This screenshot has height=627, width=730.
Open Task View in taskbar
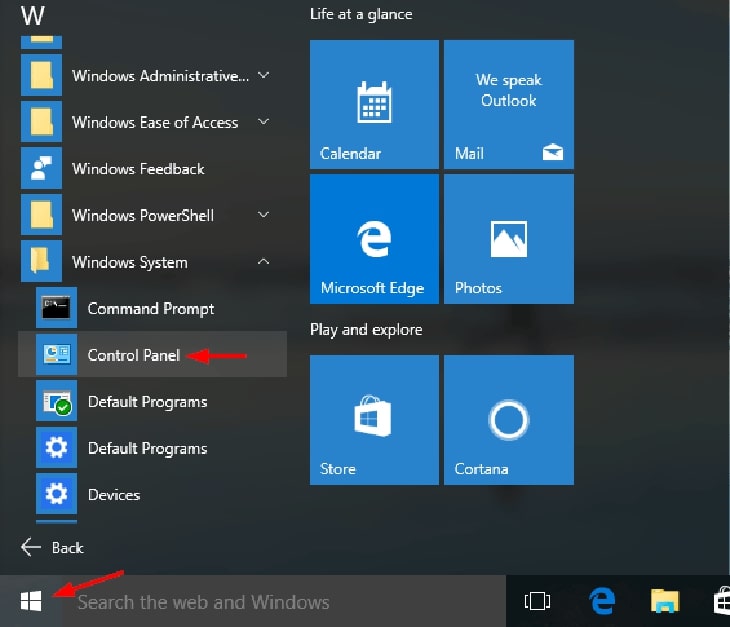pos(538,601)
